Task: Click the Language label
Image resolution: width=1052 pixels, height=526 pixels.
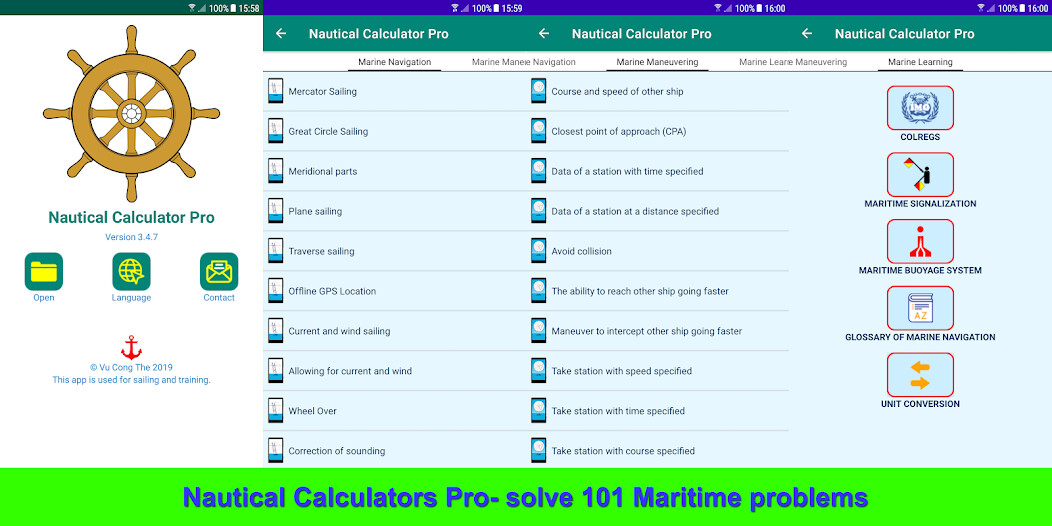Action: coord(132,298)
